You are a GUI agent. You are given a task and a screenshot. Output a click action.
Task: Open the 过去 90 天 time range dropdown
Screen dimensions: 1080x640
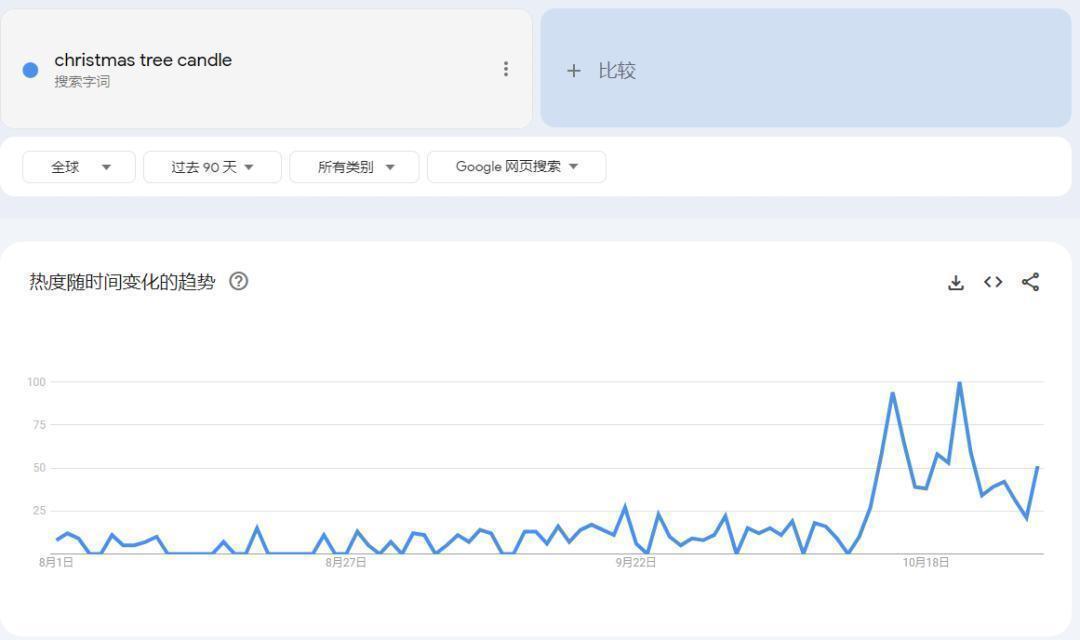pyautogui.click(x=212, y=167)
